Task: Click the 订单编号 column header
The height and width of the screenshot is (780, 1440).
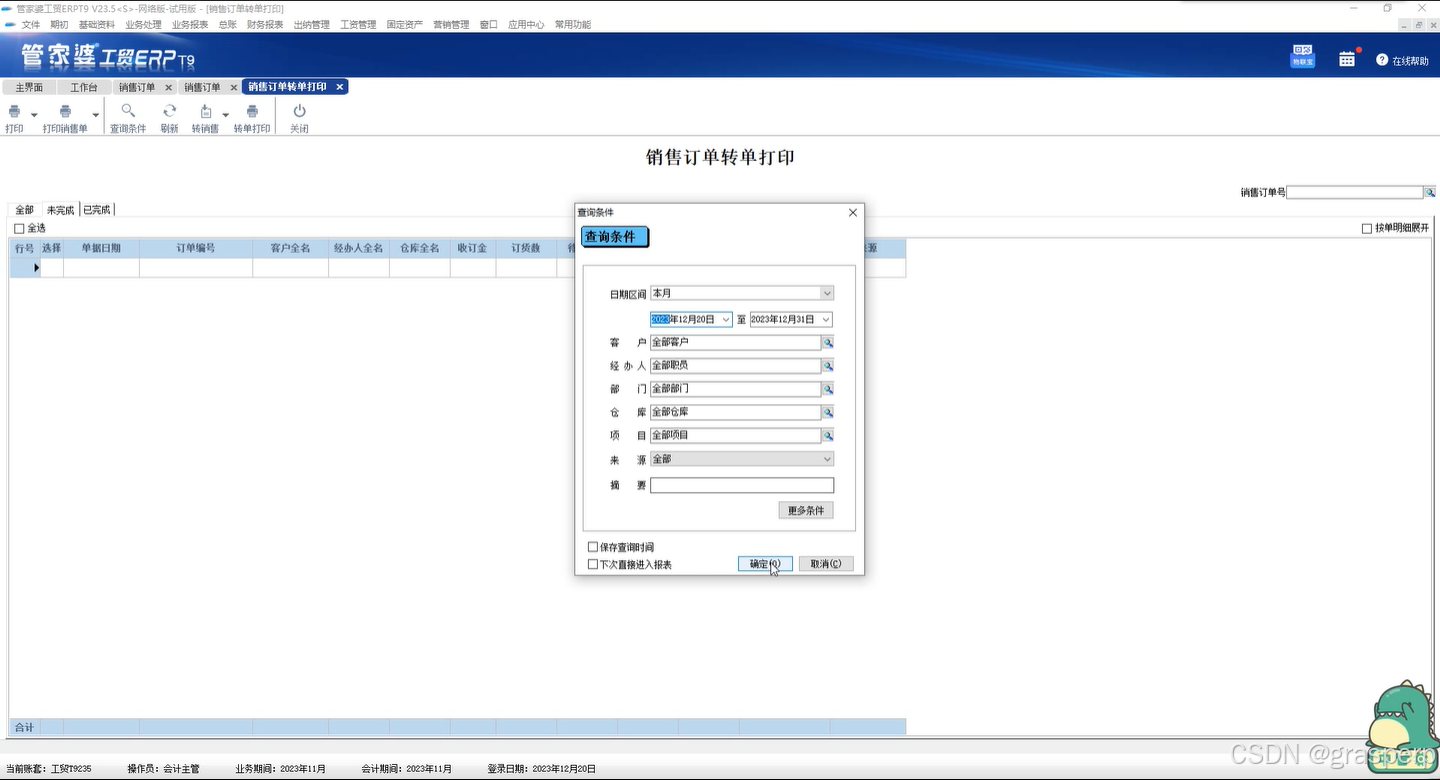Action: click(x=196, y=248)
